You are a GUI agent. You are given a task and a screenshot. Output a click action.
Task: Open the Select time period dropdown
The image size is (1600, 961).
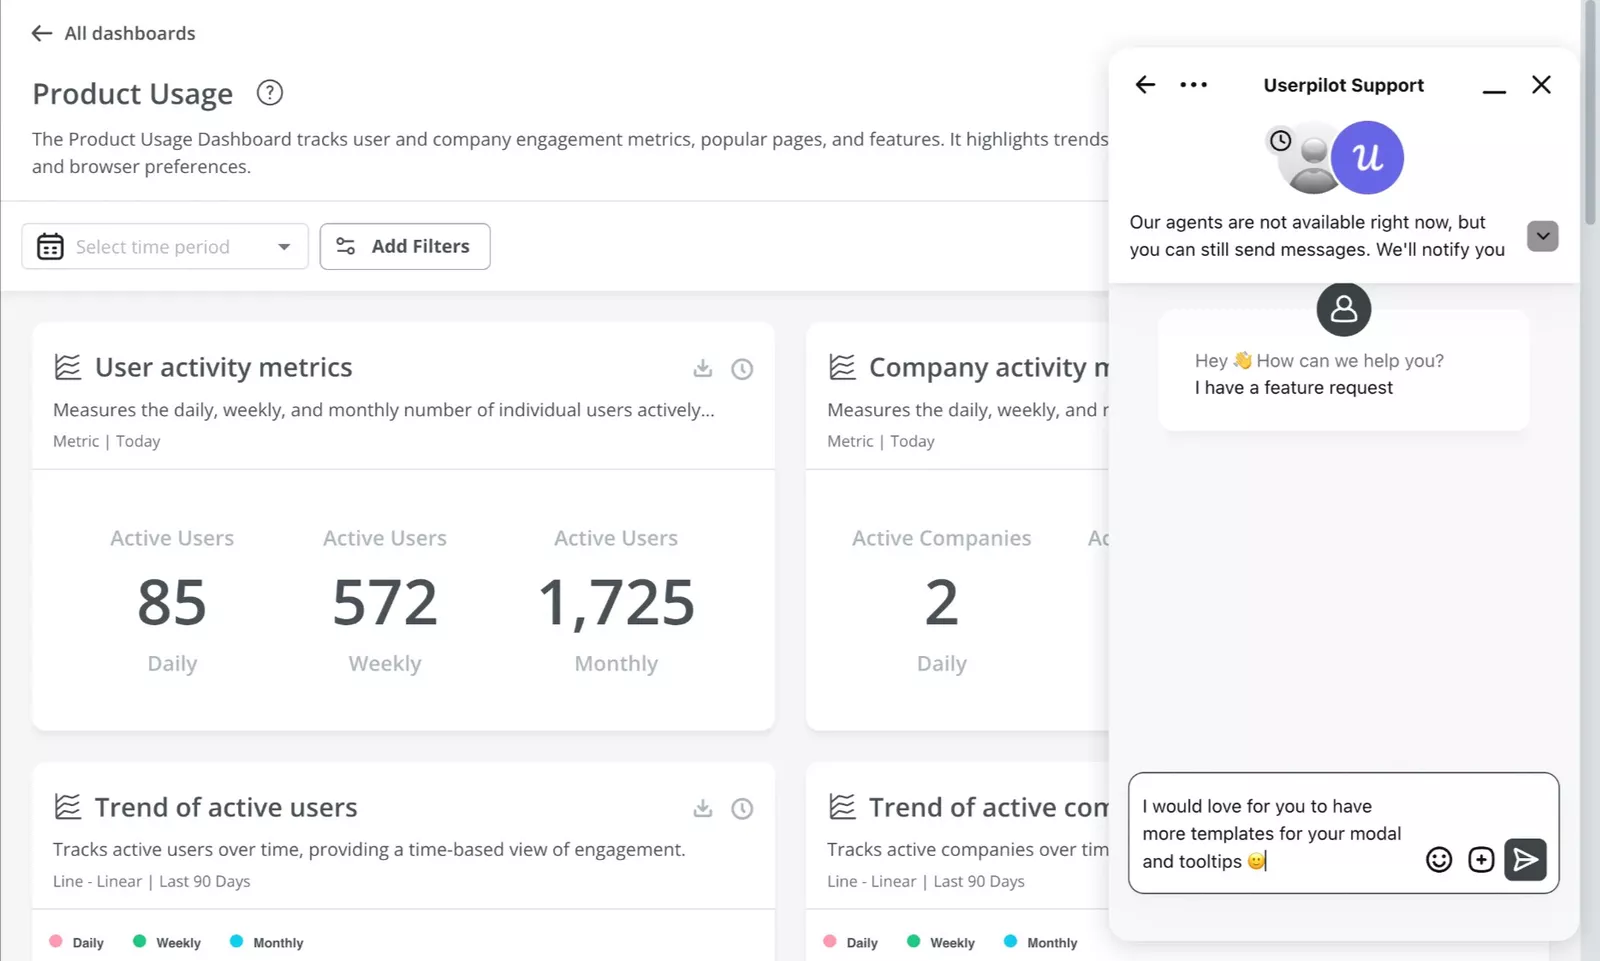point(165,247)
